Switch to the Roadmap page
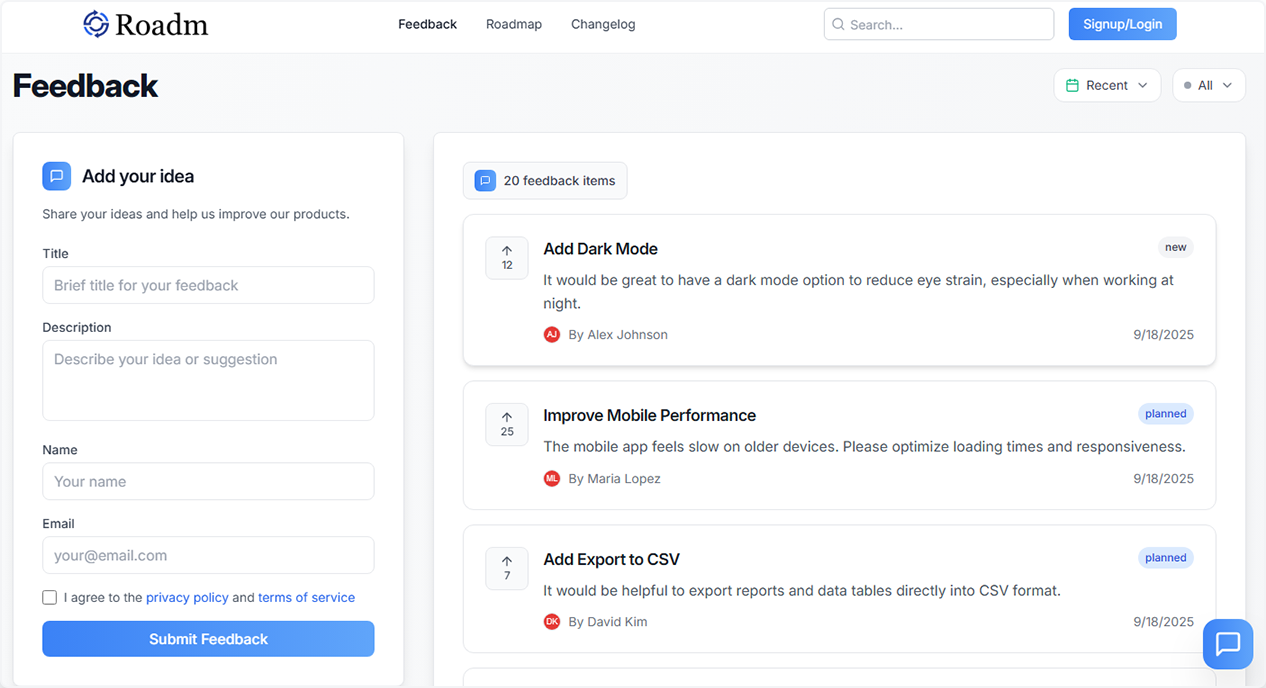The width and height of the screenshot is (1266, 688). [513, 23]
